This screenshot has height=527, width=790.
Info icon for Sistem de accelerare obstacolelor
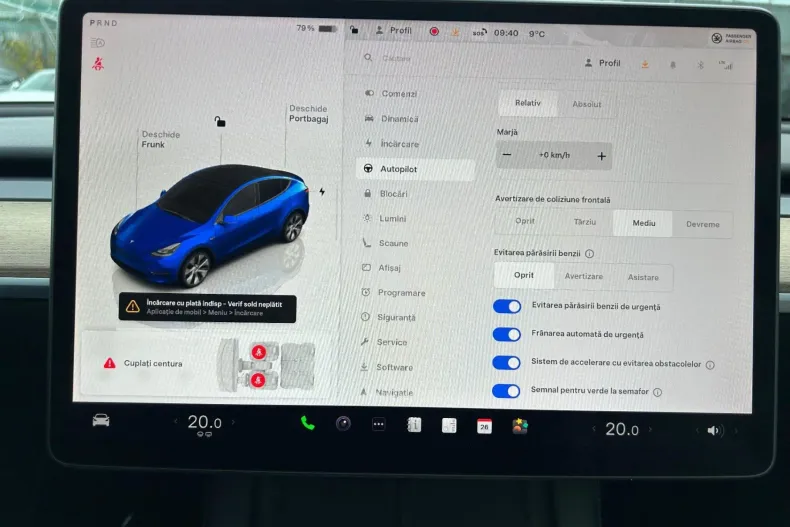[x=710, y=365]
